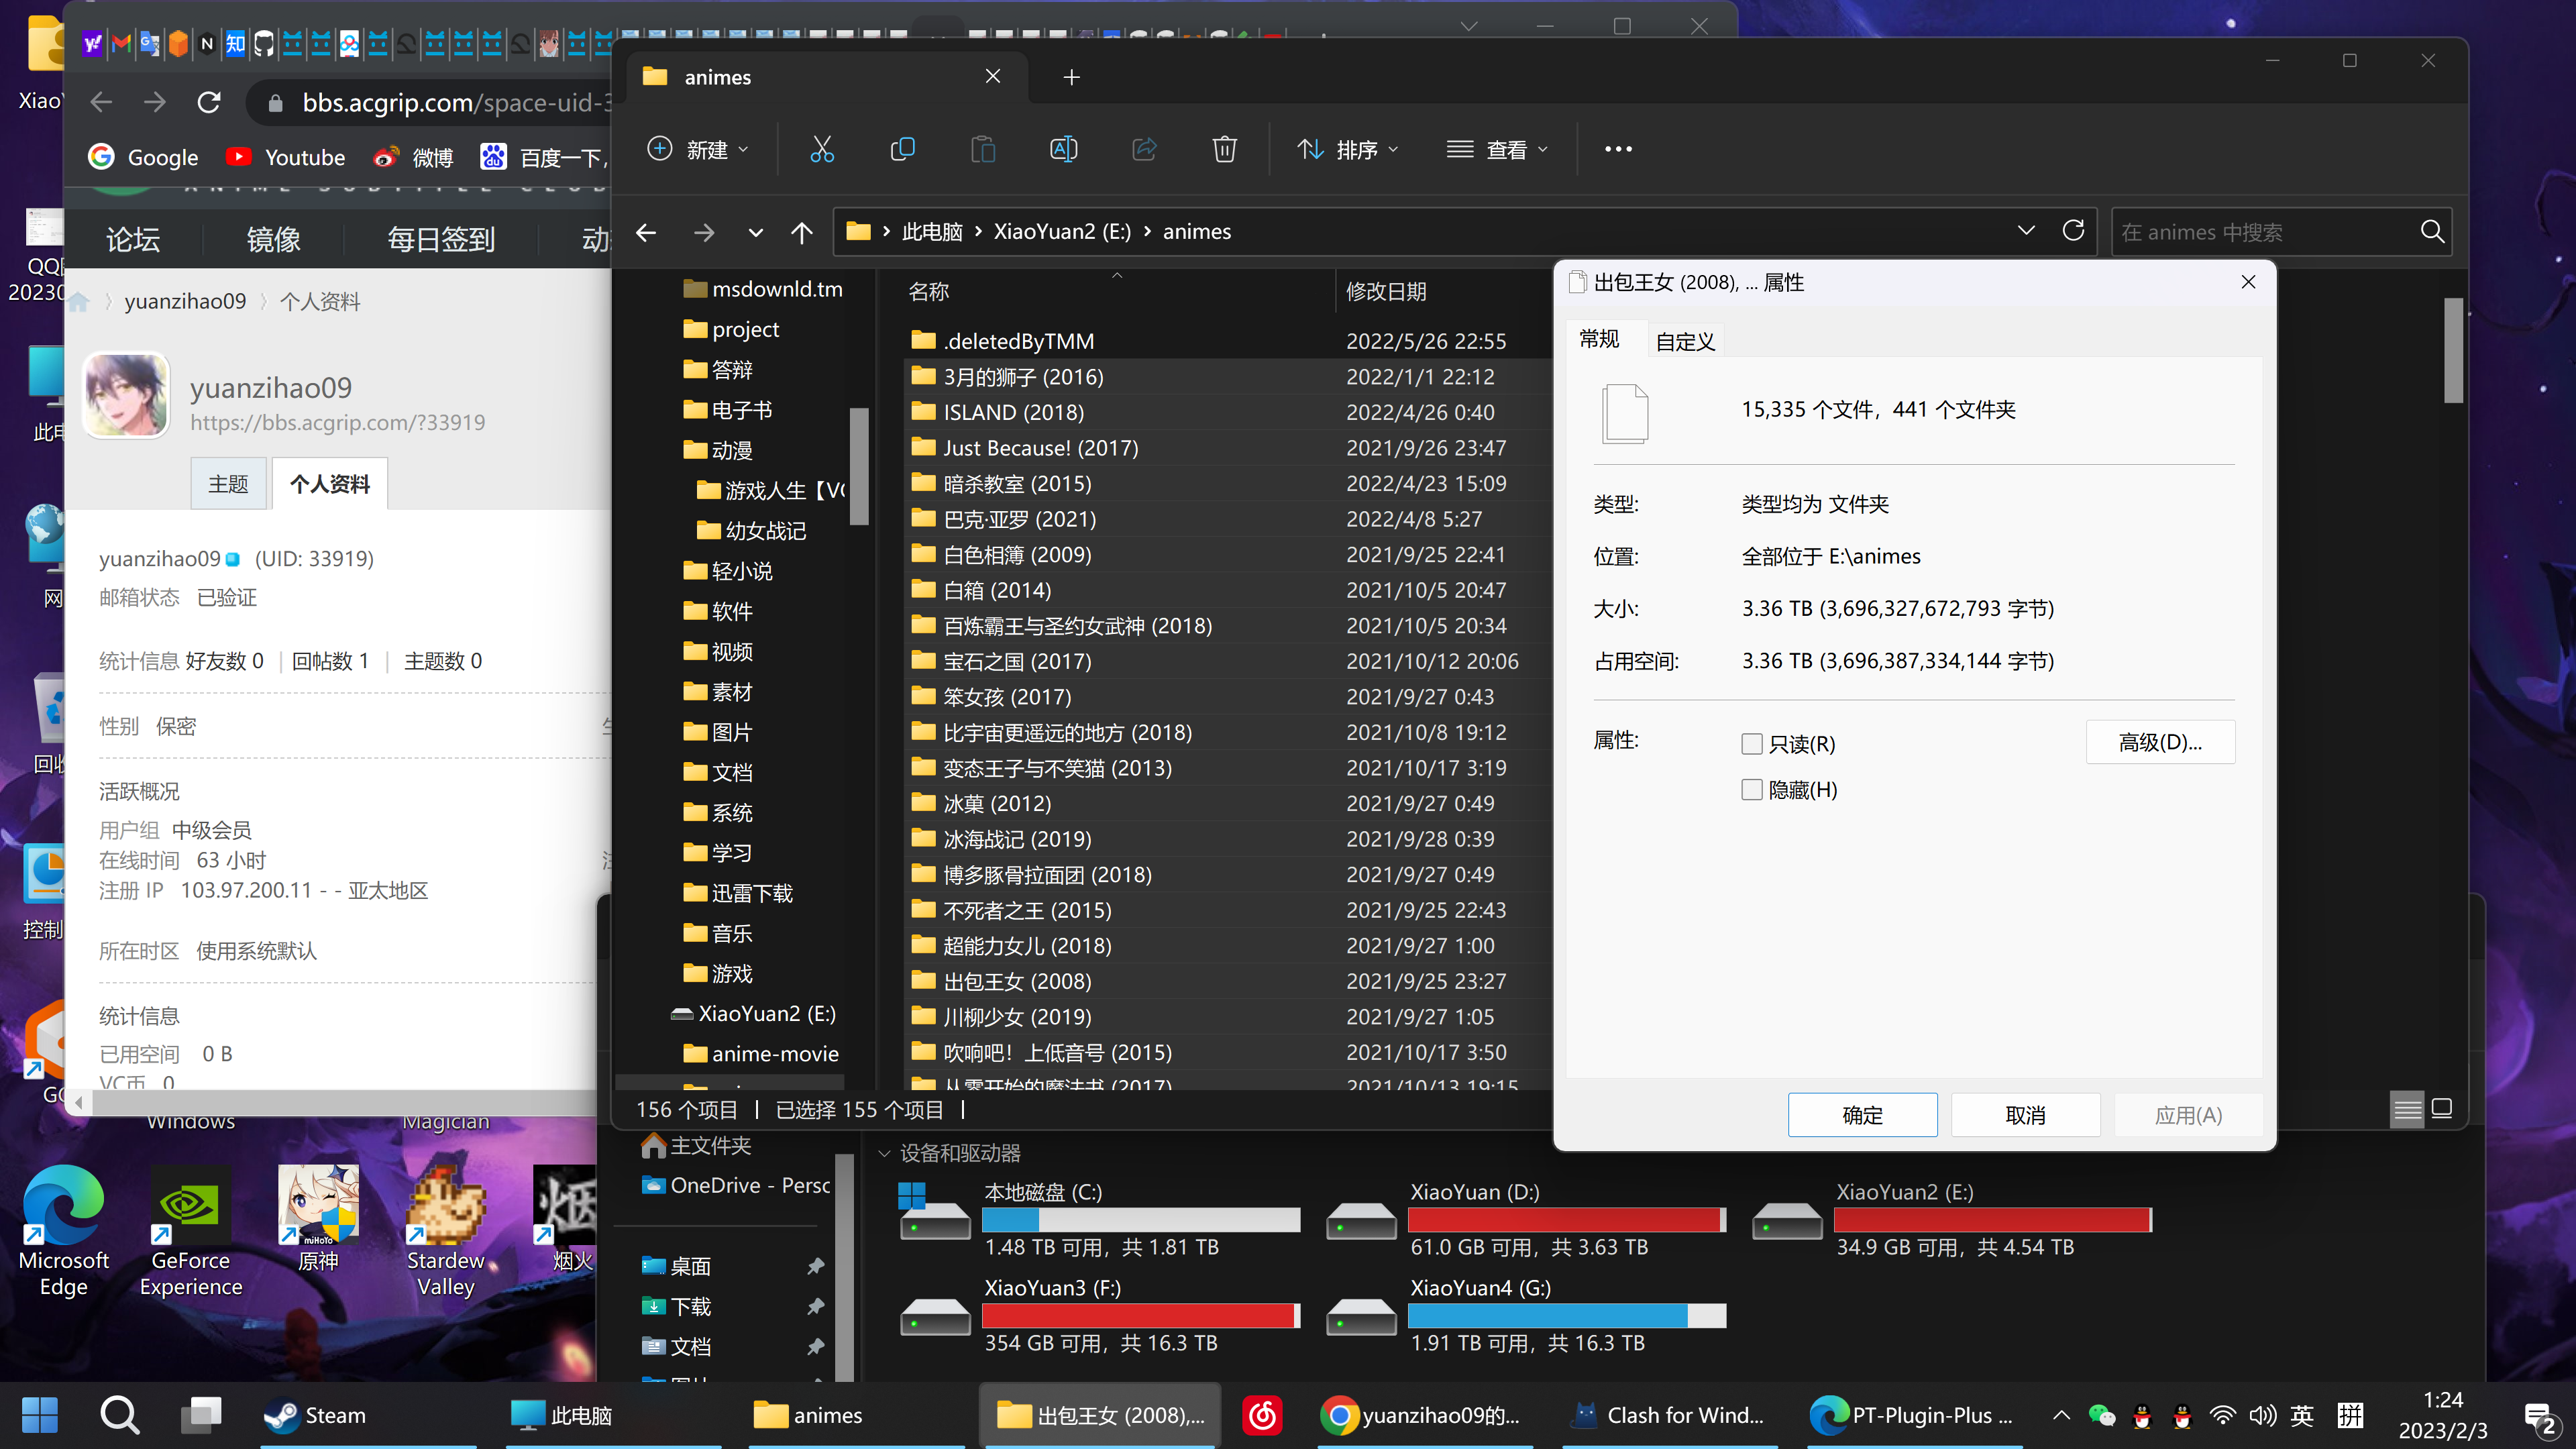2576x1449 pixels.
Task: Check the 隐藏(H) hidden checkbox
Action: tap(1751, 790)
